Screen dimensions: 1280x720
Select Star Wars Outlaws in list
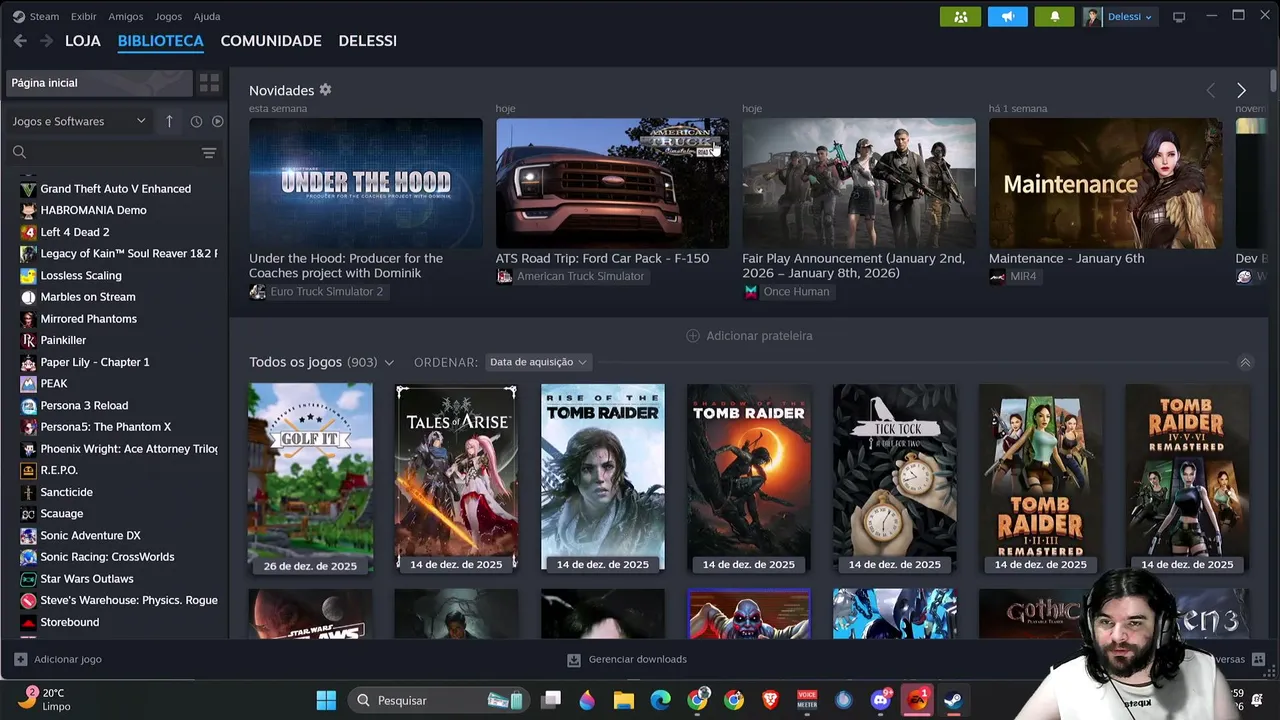point(87,579)
